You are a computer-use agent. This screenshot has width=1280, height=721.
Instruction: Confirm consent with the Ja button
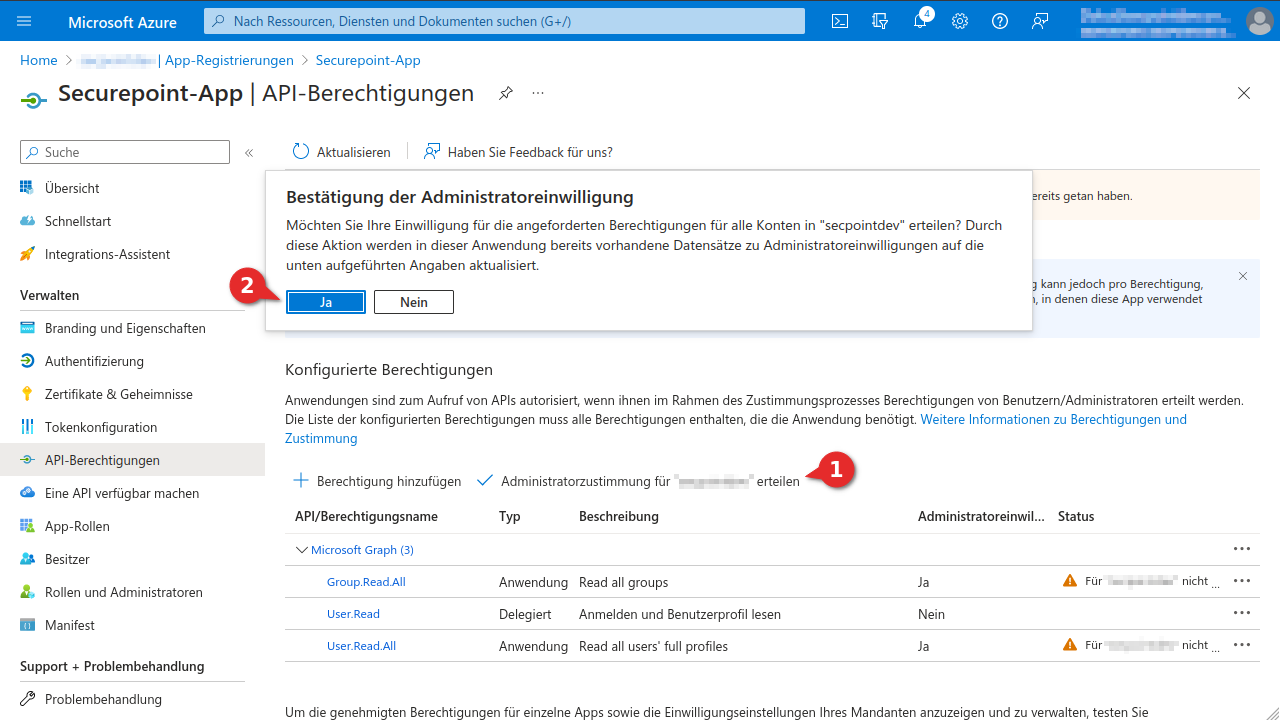(x=326, y=302)
